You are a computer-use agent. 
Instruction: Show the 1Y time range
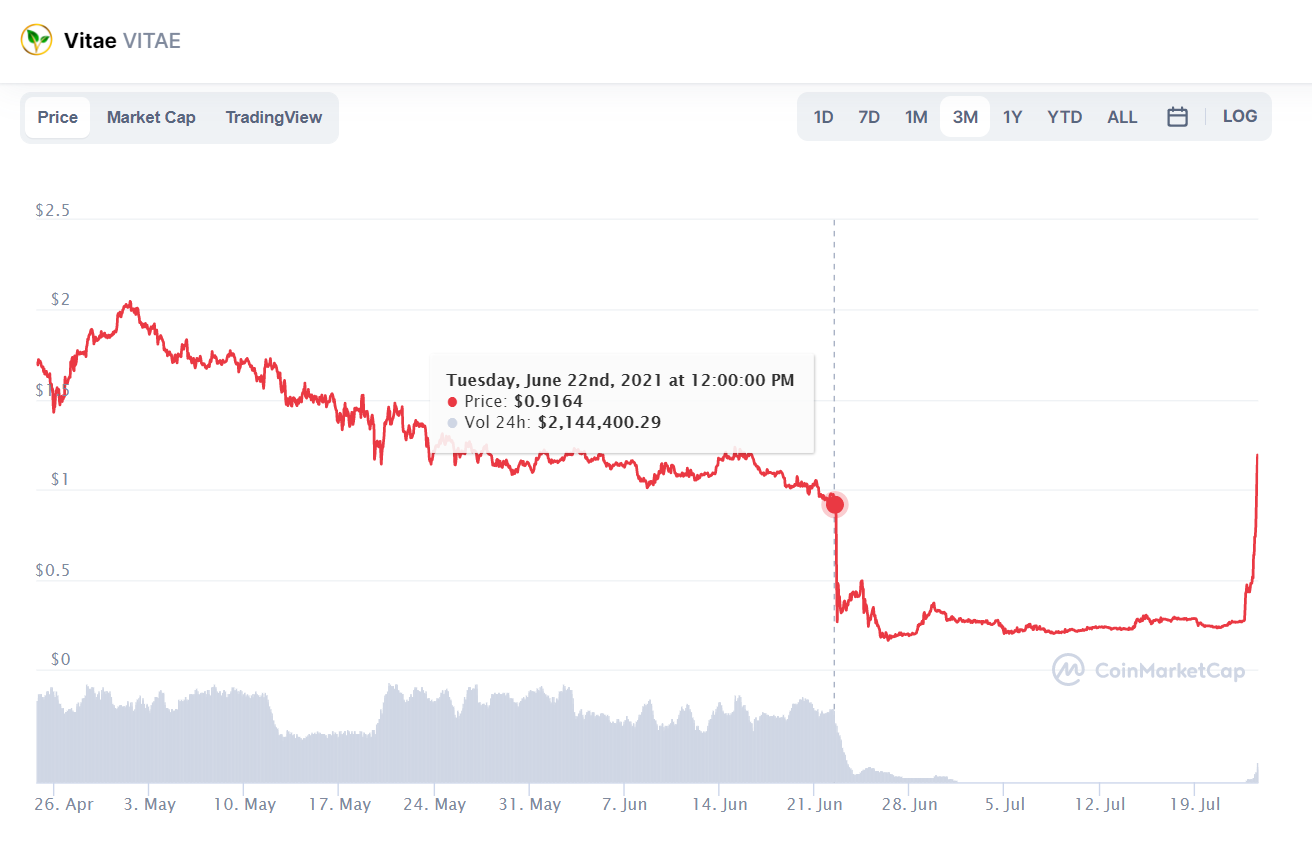(1012, 117)
